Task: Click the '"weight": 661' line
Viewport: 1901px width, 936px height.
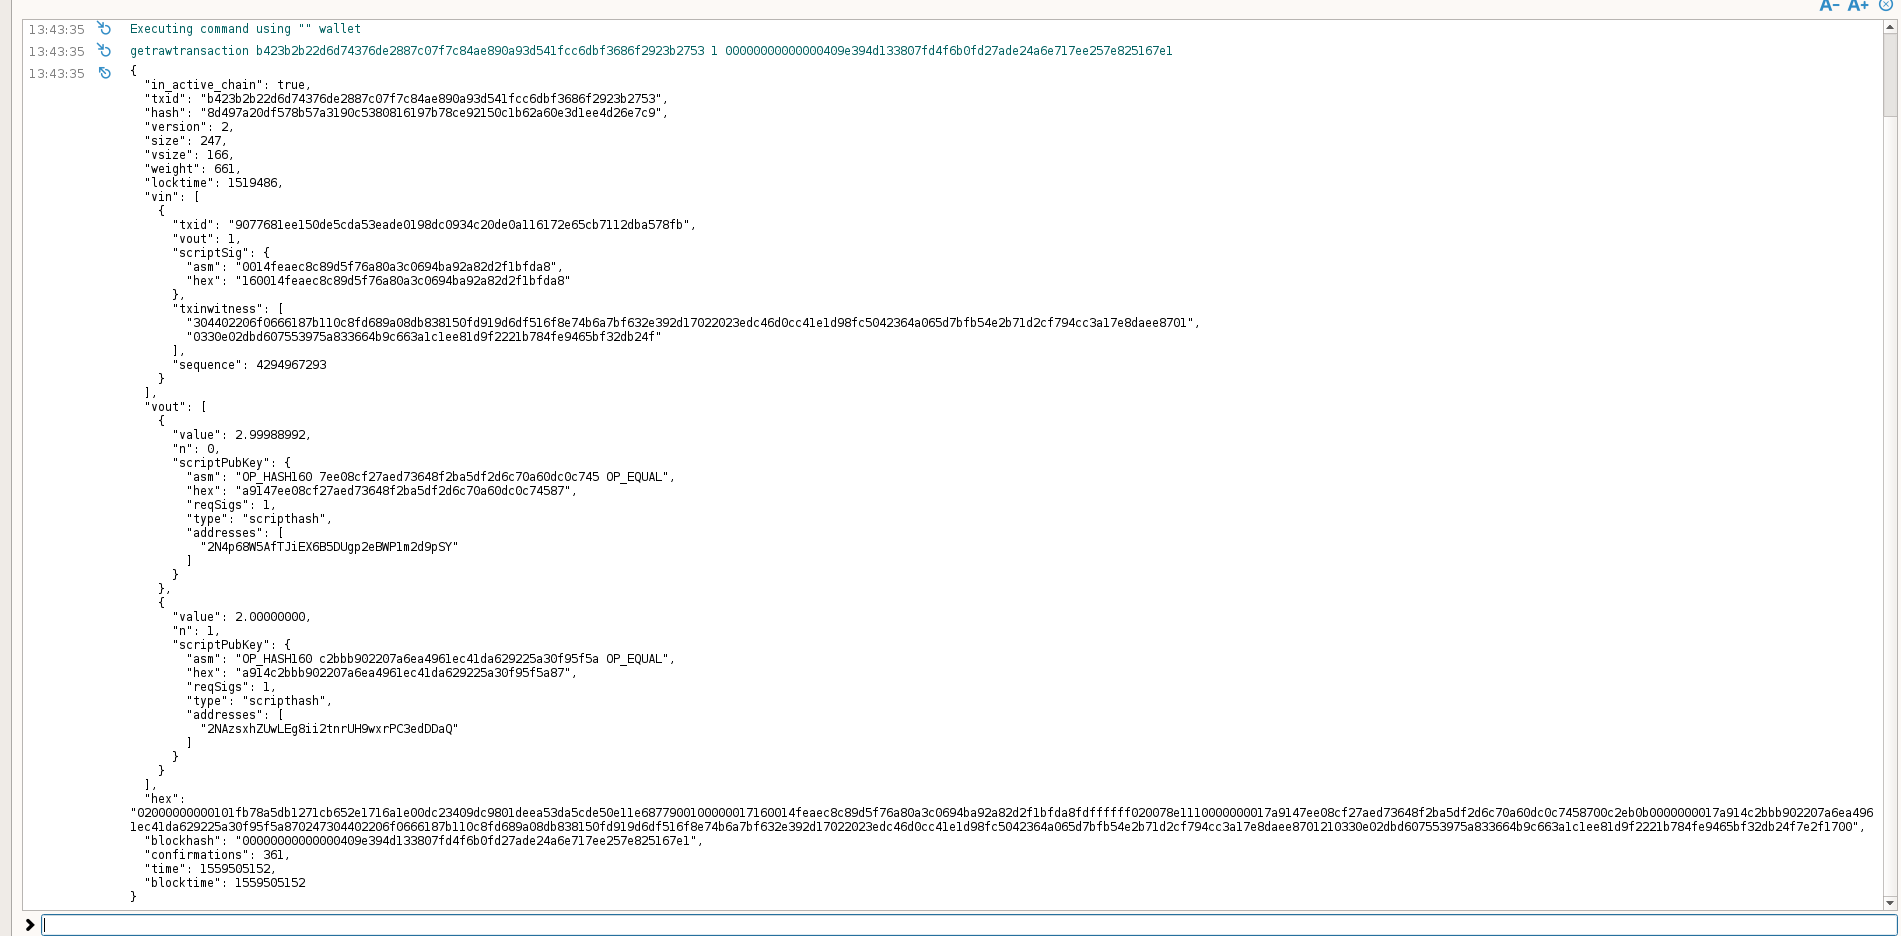Action: pyautogui.click(x=192, y=169)
